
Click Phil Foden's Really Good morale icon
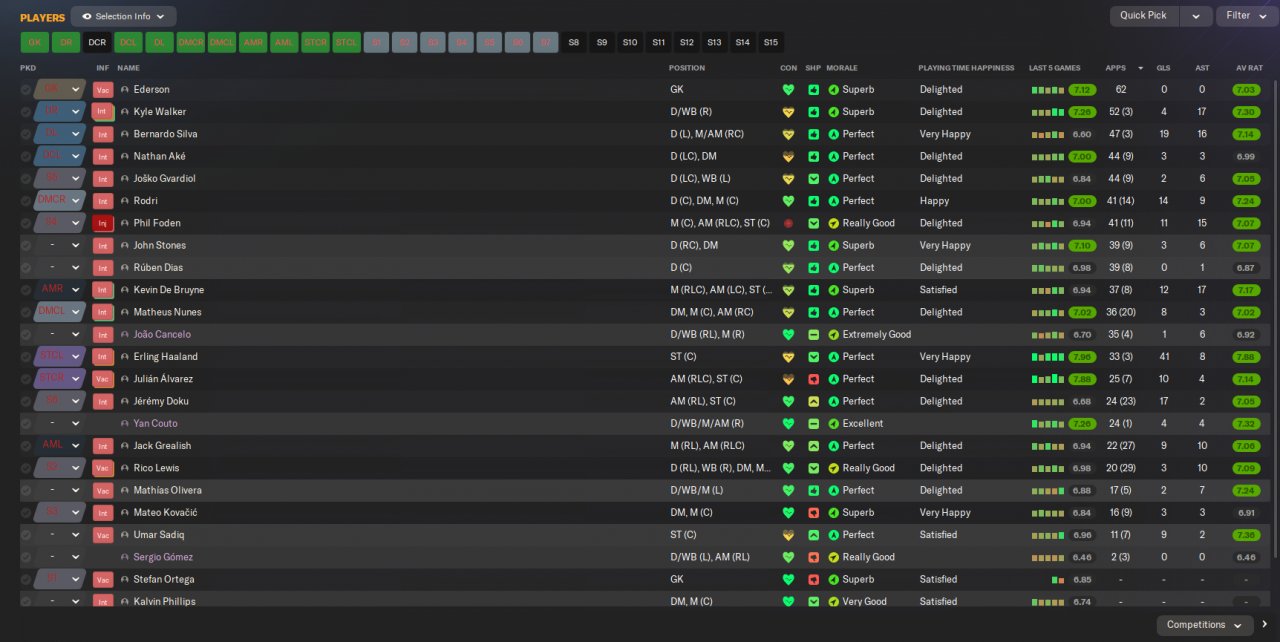click(x=834, y=224)
